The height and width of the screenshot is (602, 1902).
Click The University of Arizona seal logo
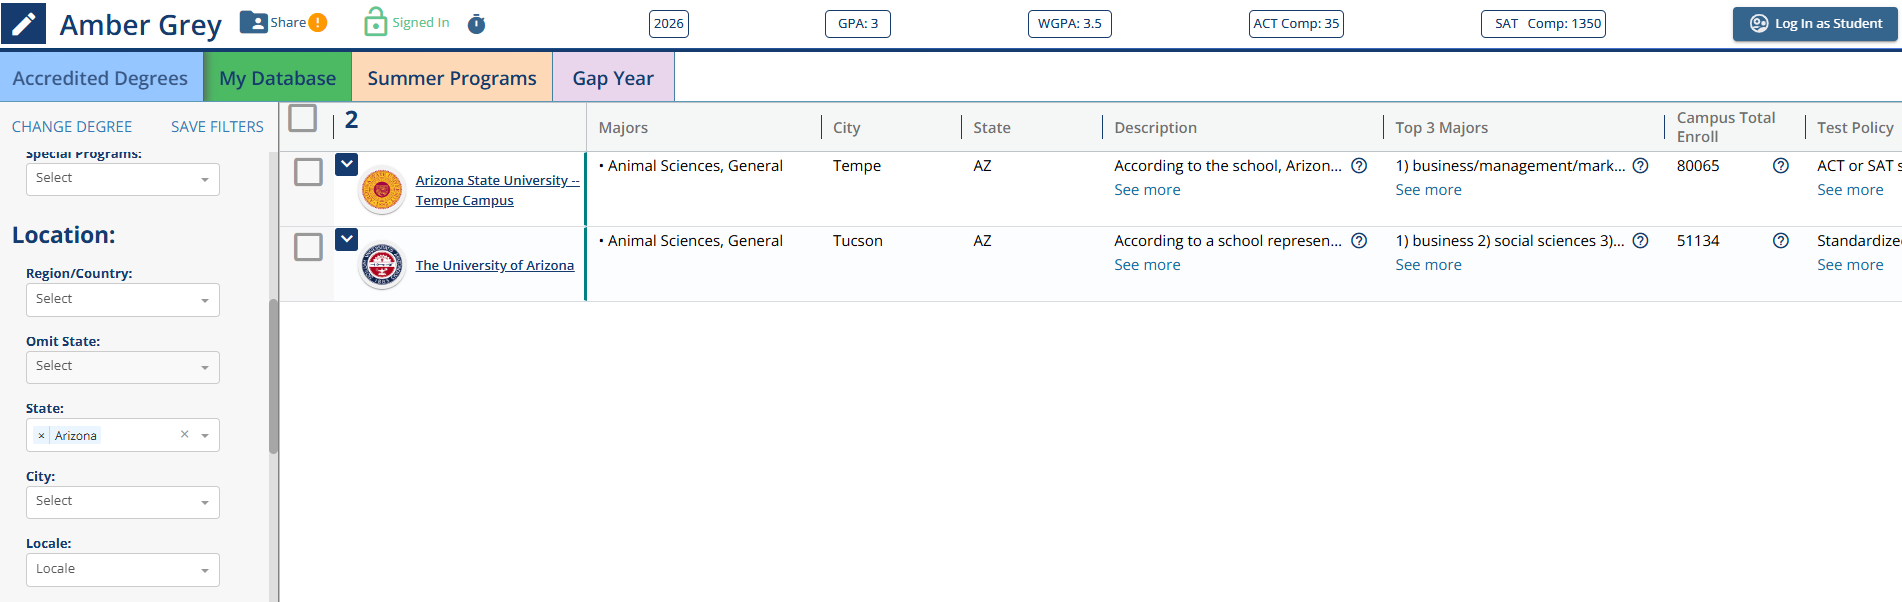382,265
